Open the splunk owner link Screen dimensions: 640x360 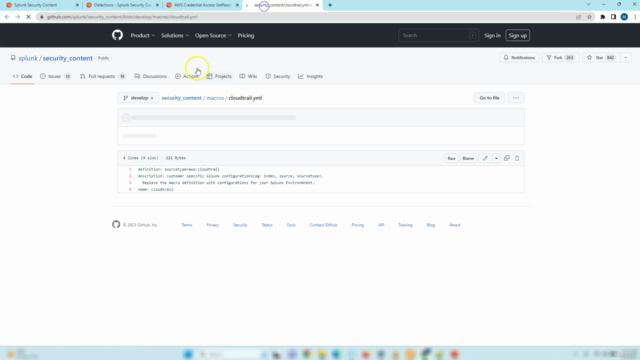28,58
